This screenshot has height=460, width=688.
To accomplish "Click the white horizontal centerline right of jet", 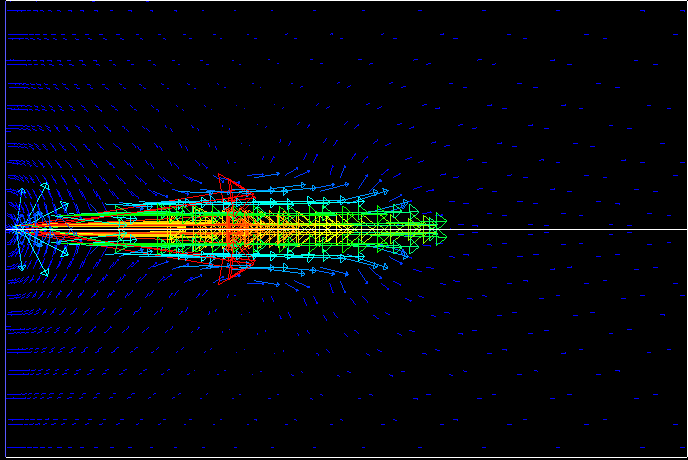I will (570, 229).
